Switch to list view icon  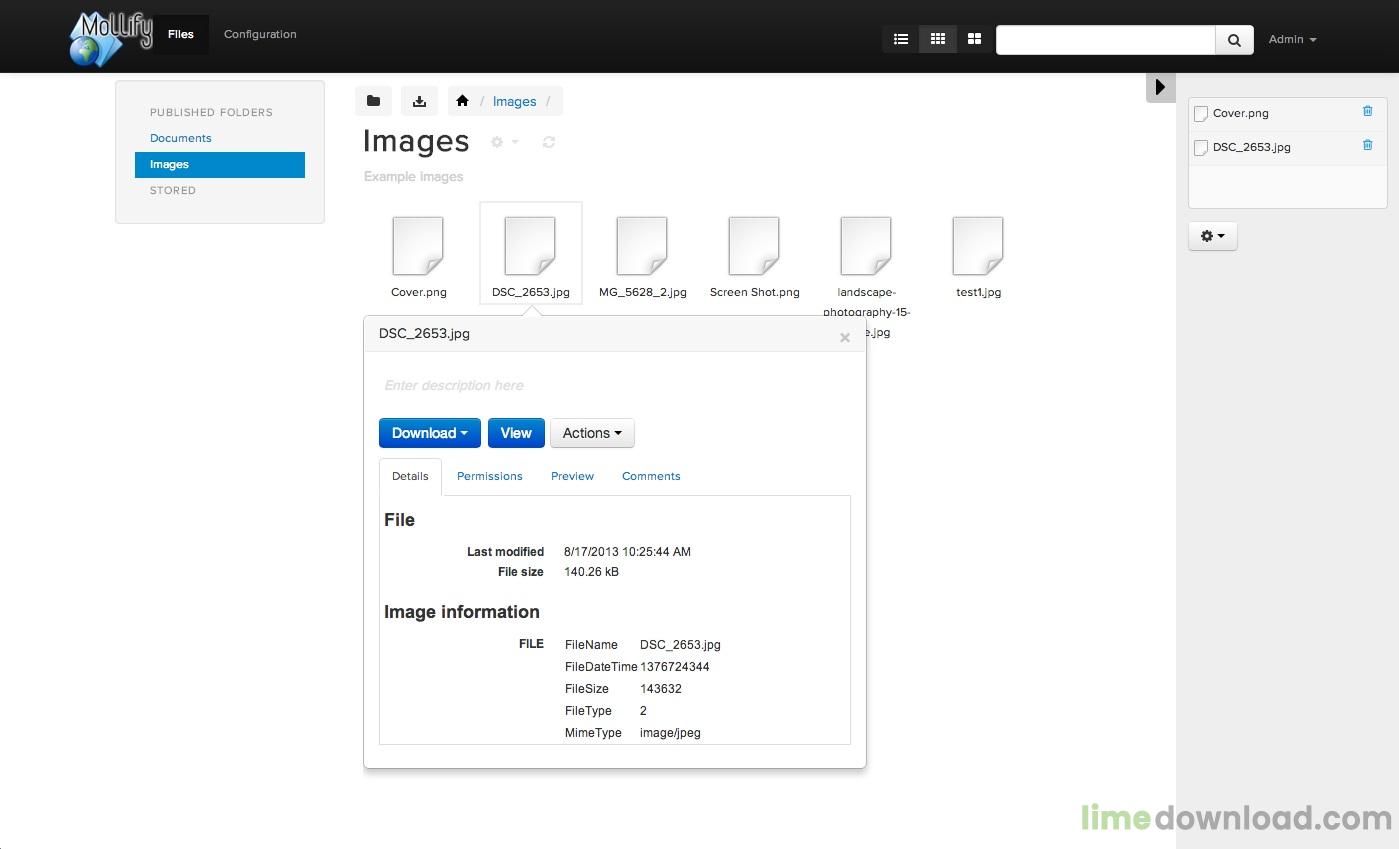901,39
